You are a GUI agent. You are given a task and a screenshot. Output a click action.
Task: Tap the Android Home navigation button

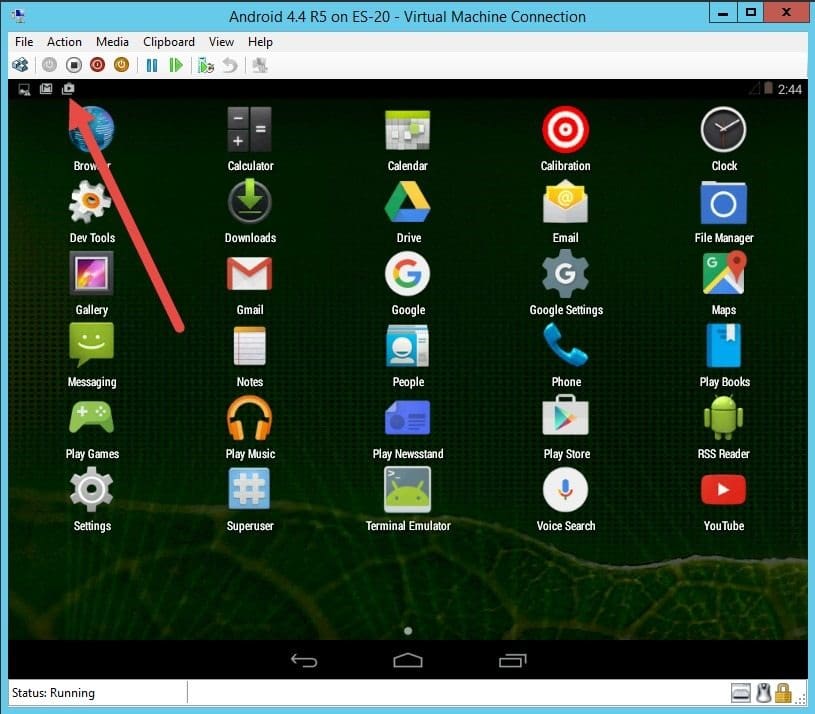tap(408, 660)
